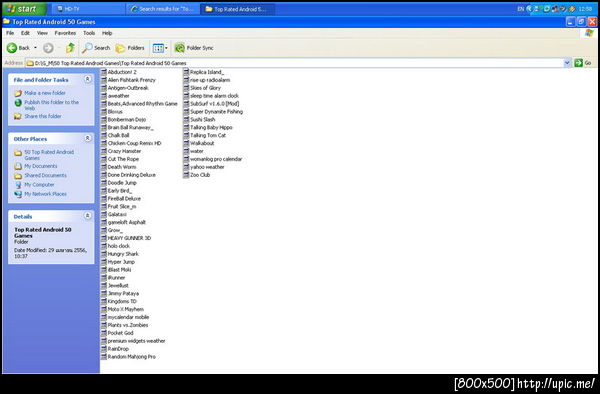Open the Tools menu

coord(89,33)
